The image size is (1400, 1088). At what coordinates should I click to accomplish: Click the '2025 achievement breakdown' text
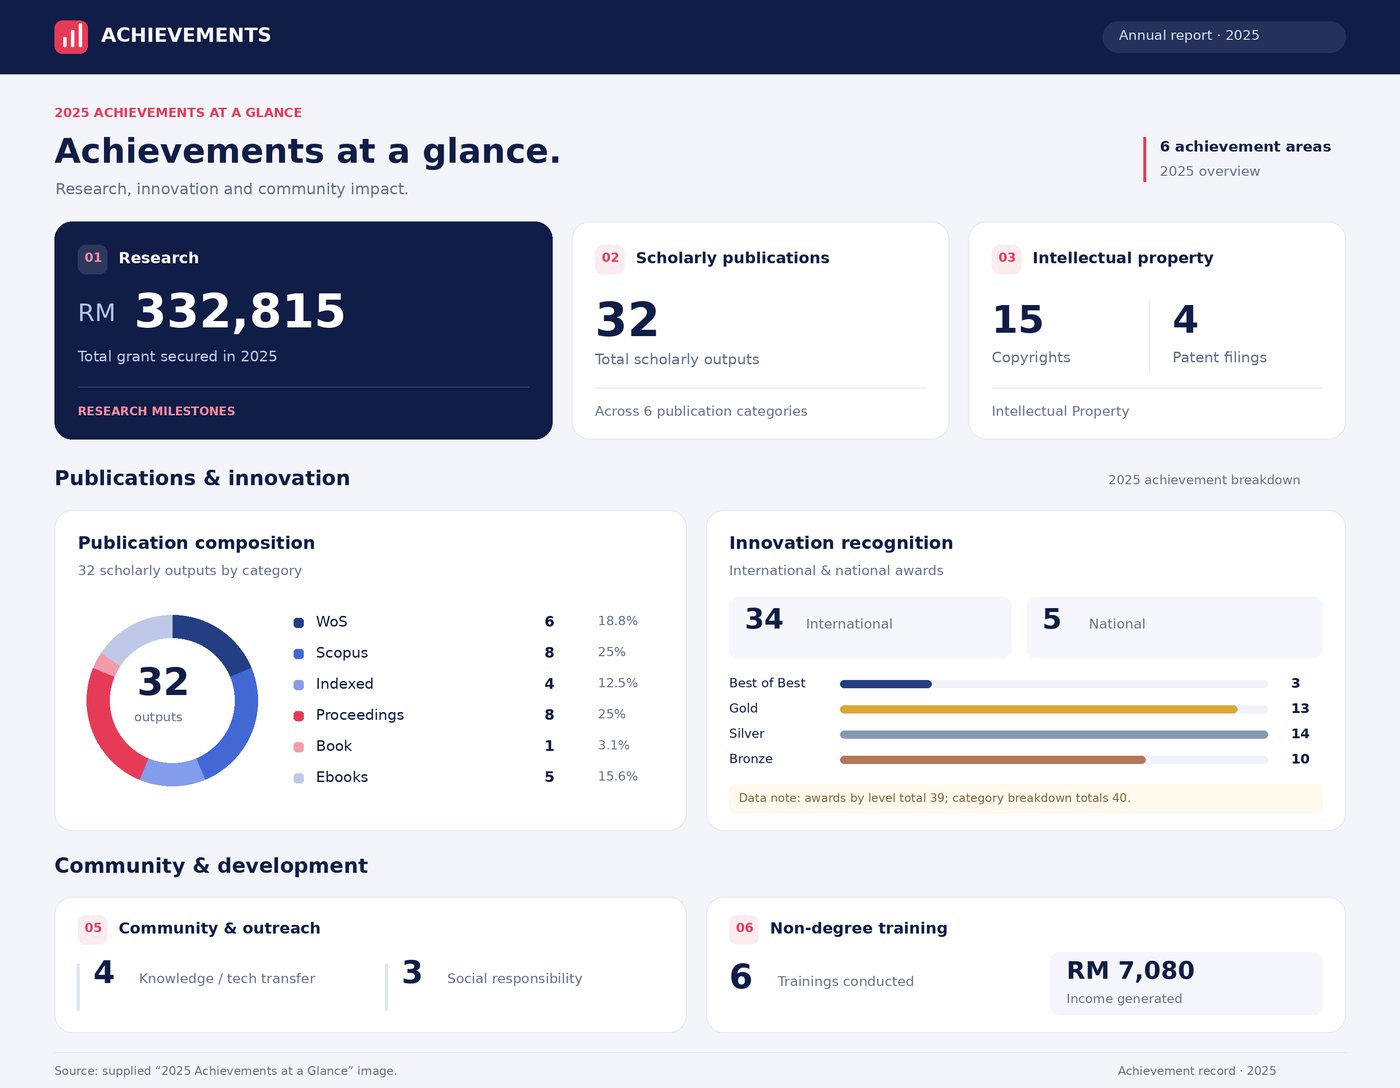[1204, 480]
